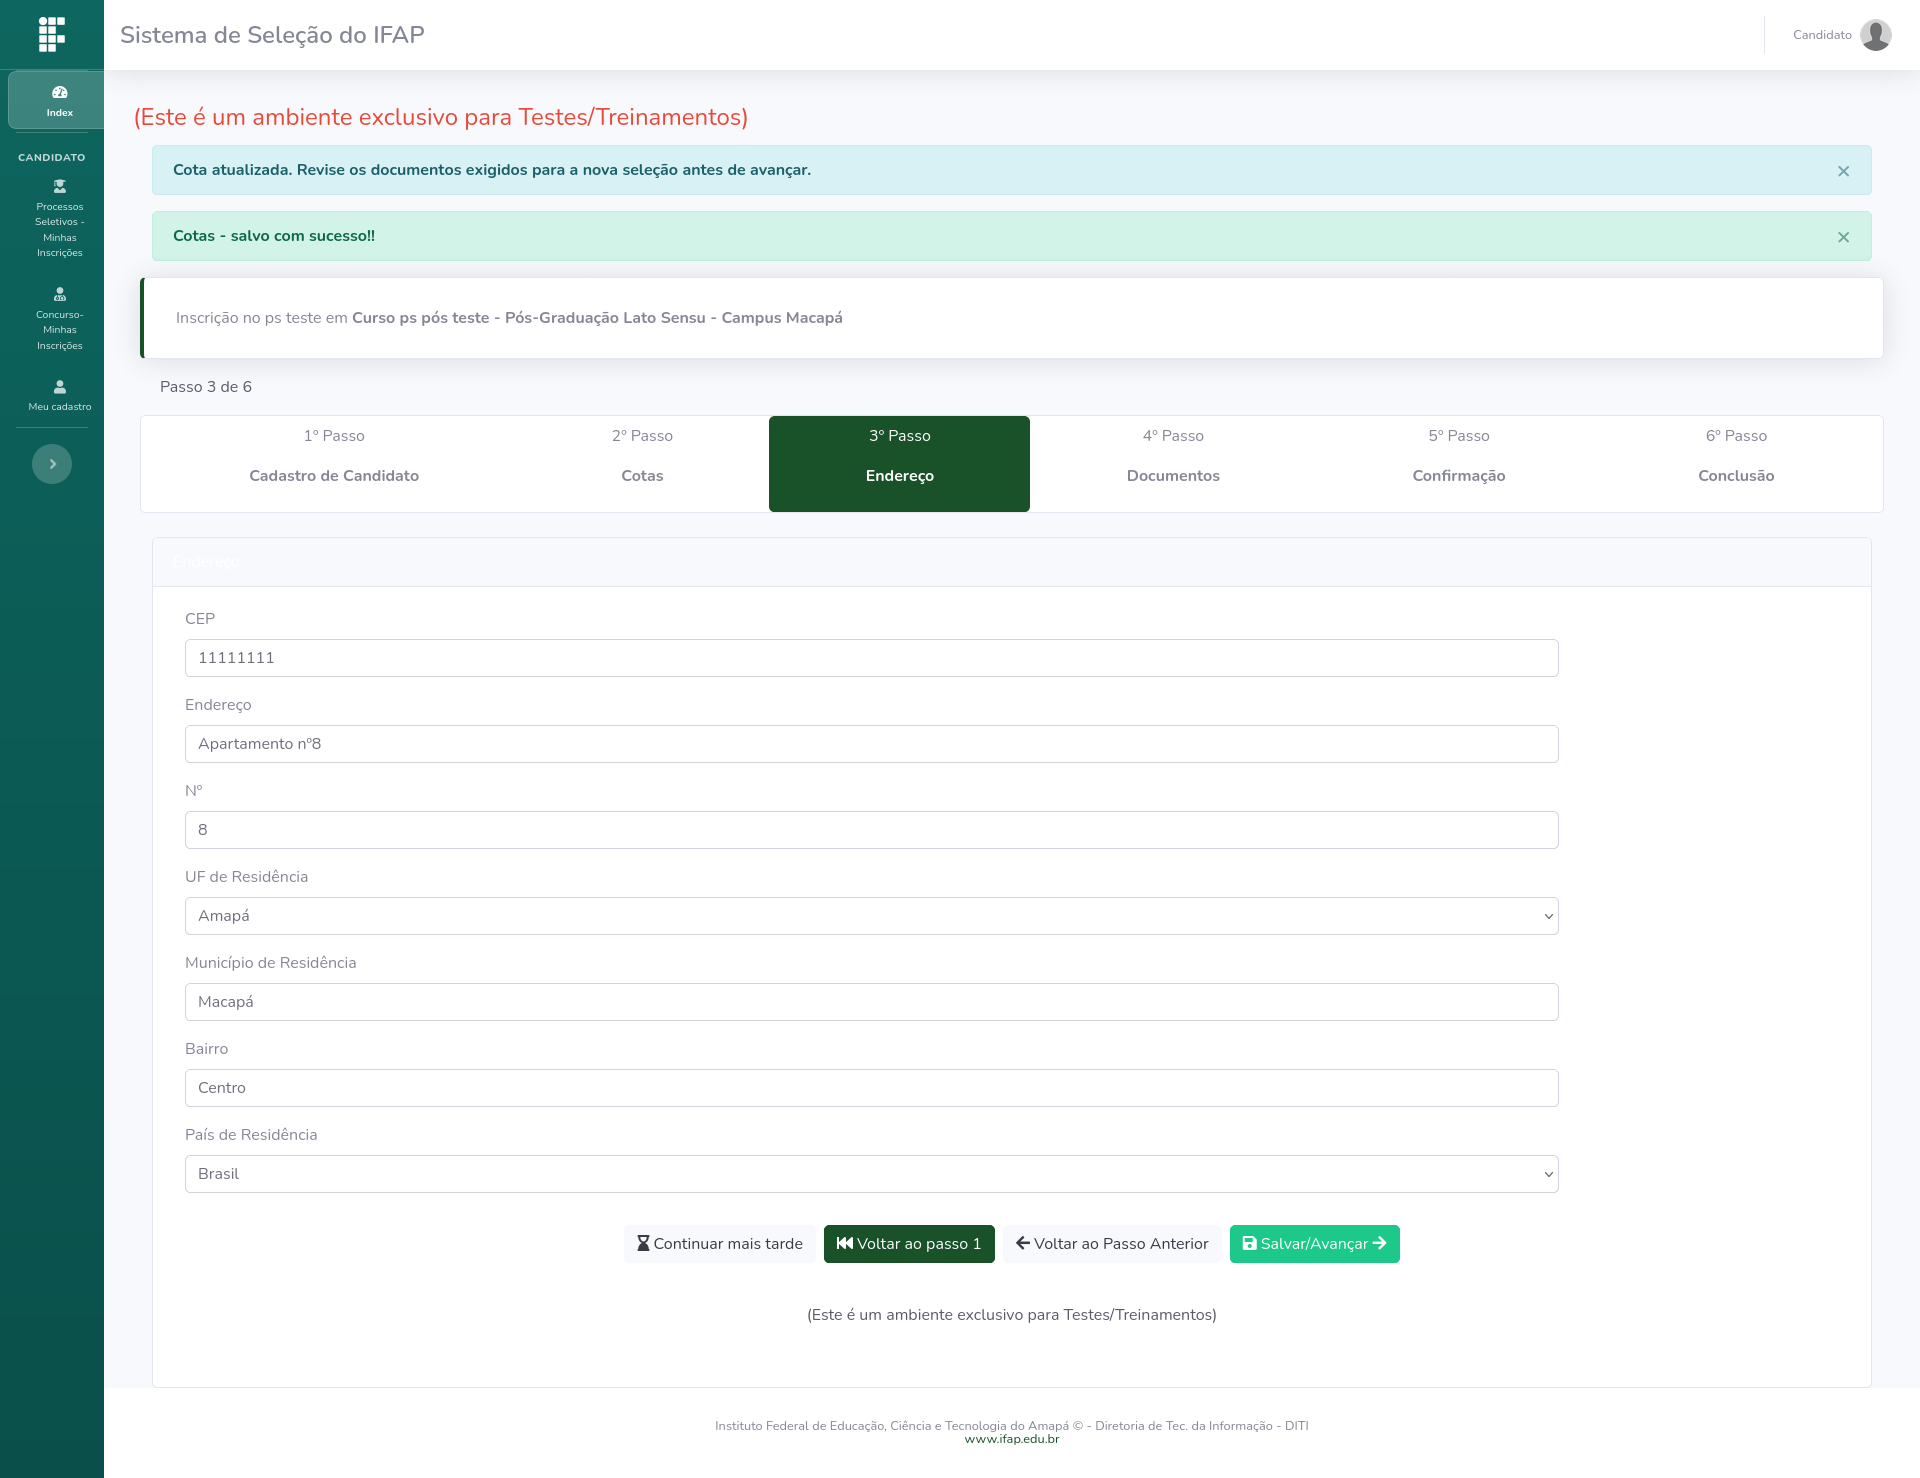This screenshot has width=1920, height=1478.
Task: Open Processos Seletivos - Minhas Inscrições
Action: pos(60,219)
